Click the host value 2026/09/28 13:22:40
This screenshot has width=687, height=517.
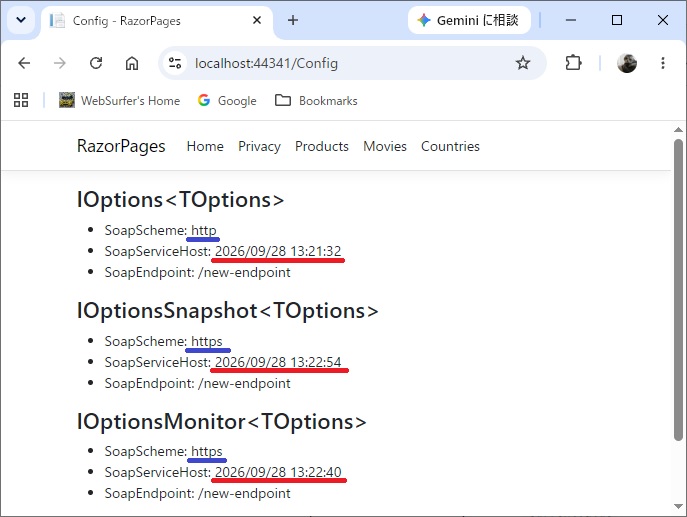point(278,472)
